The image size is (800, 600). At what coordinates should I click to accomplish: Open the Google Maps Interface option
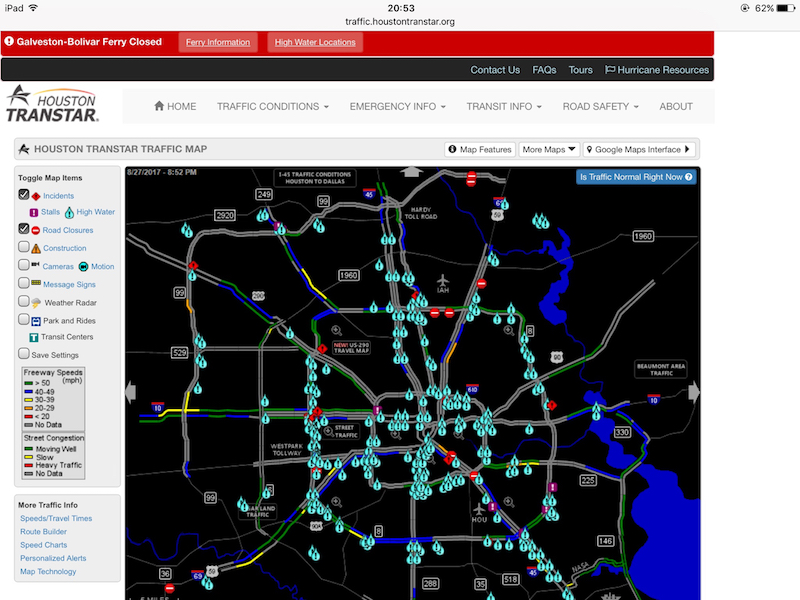638,149
